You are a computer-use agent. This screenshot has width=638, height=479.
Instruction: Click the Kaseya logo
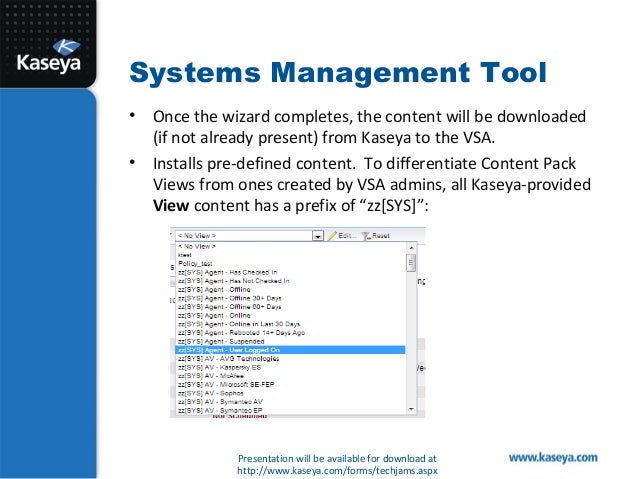point(49,56)
